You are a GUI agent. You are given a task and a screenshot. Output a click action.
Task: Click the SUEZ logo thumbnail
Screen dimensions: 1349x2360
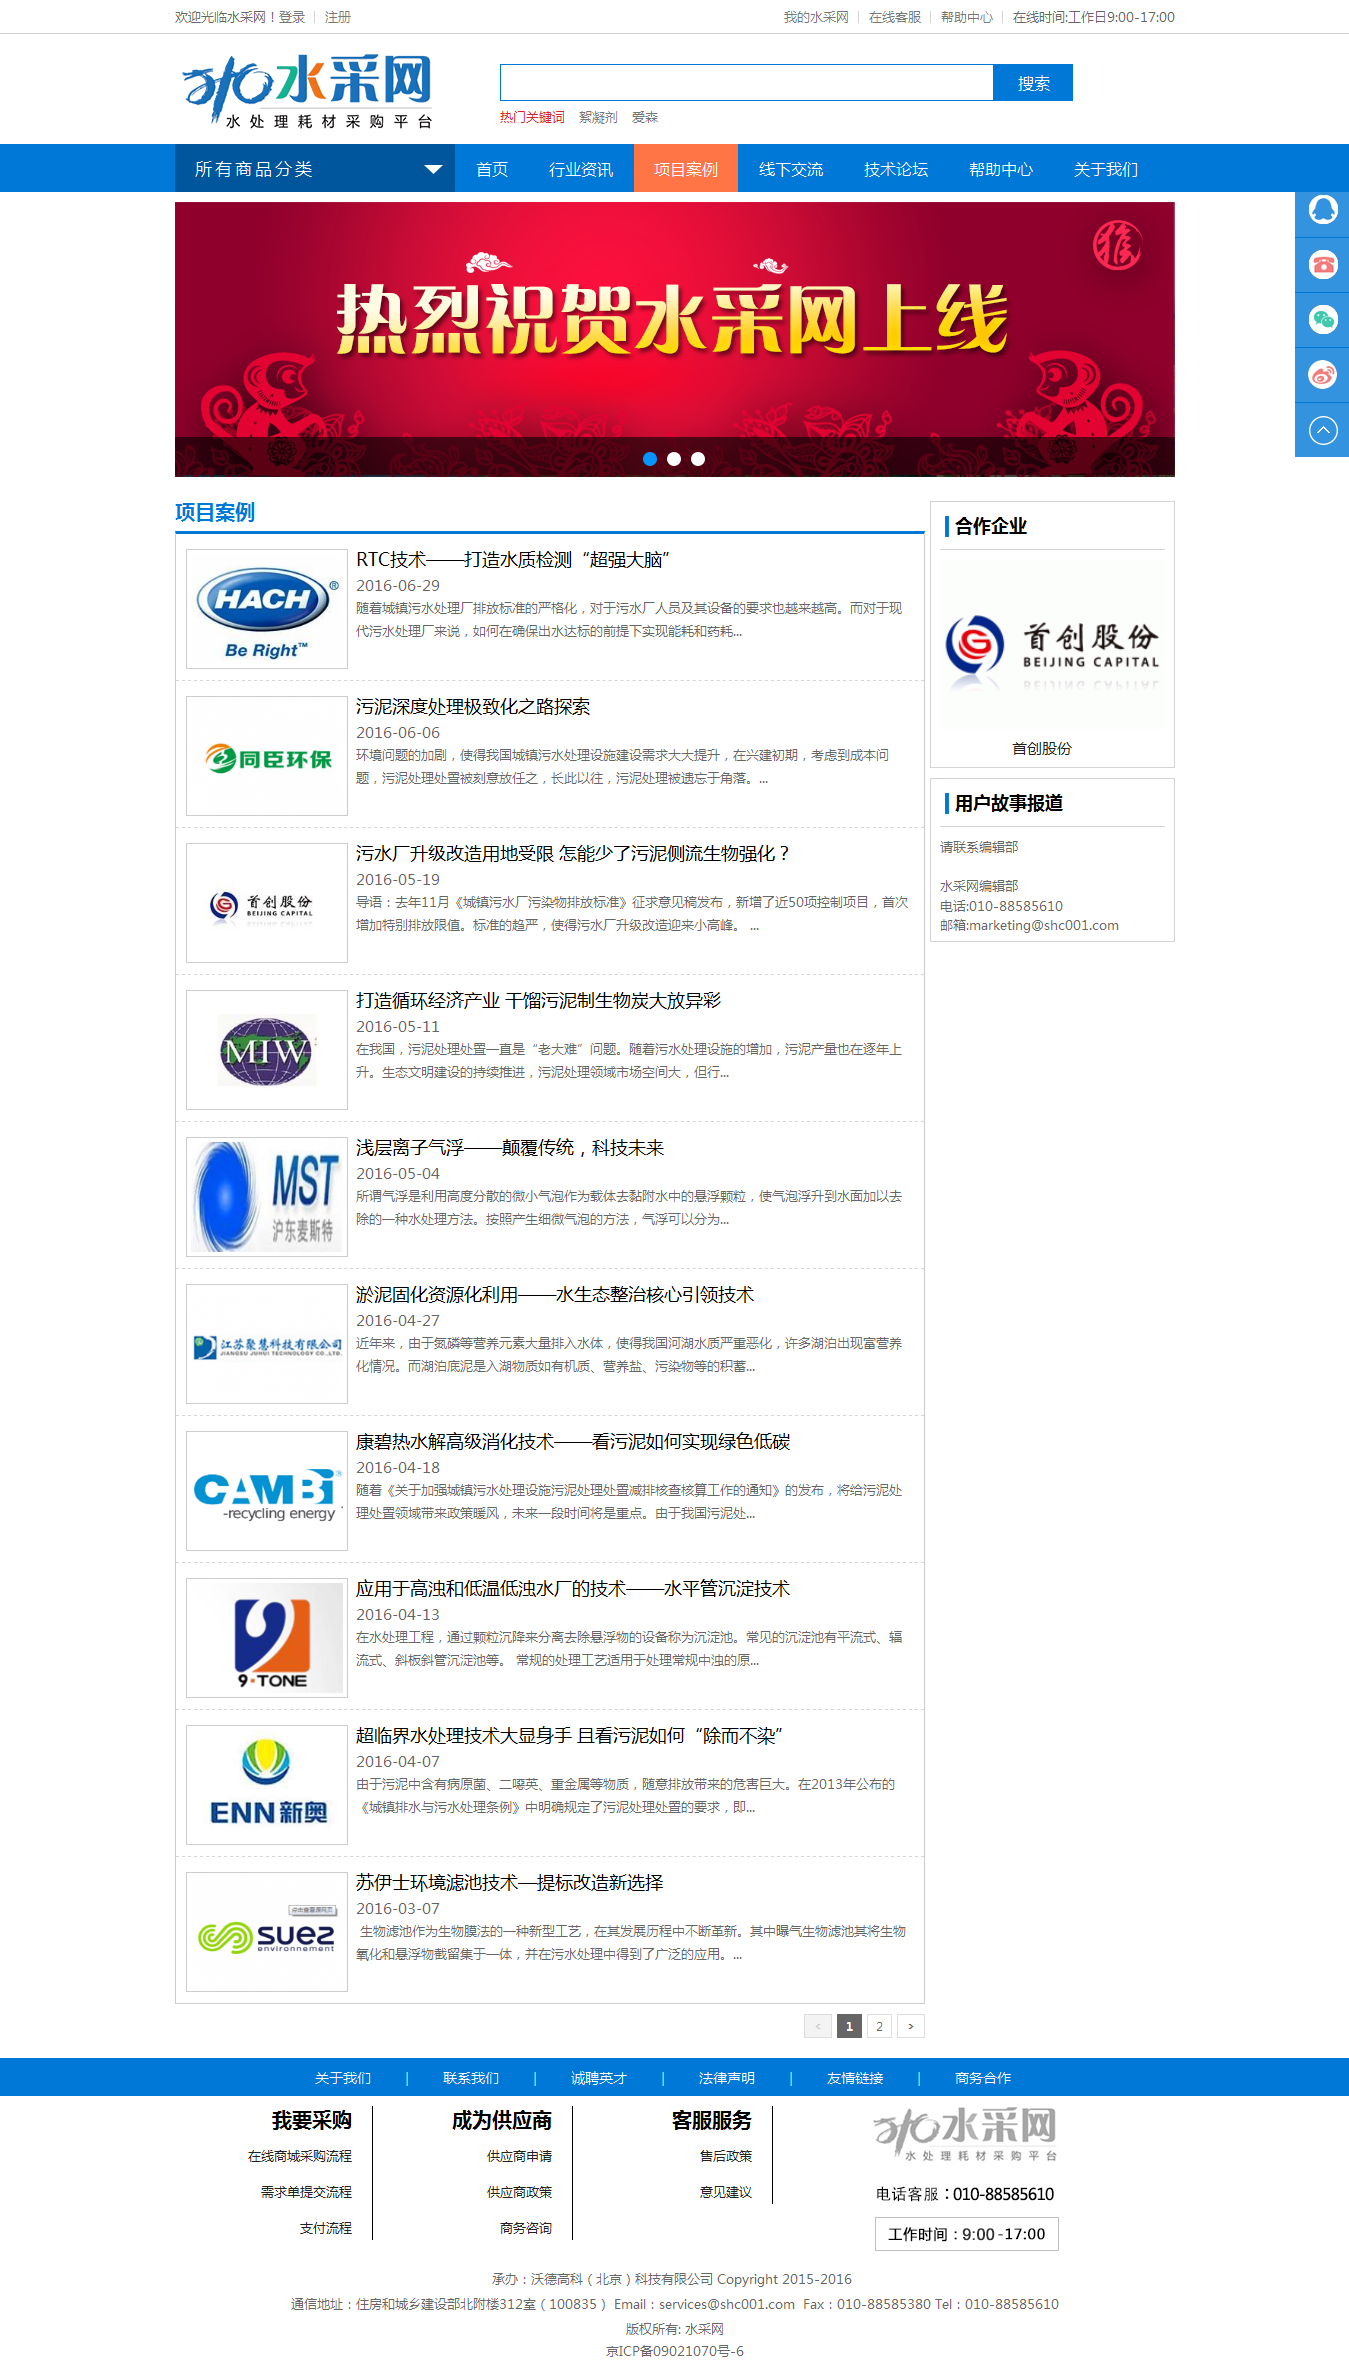pos(267,1932)
